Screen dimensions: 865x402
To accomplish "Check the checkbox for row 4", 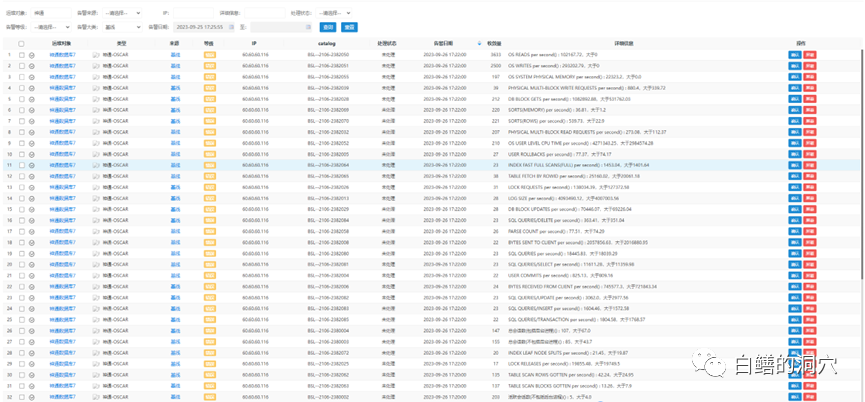I will pyautogui.click(x=21, y=89).
